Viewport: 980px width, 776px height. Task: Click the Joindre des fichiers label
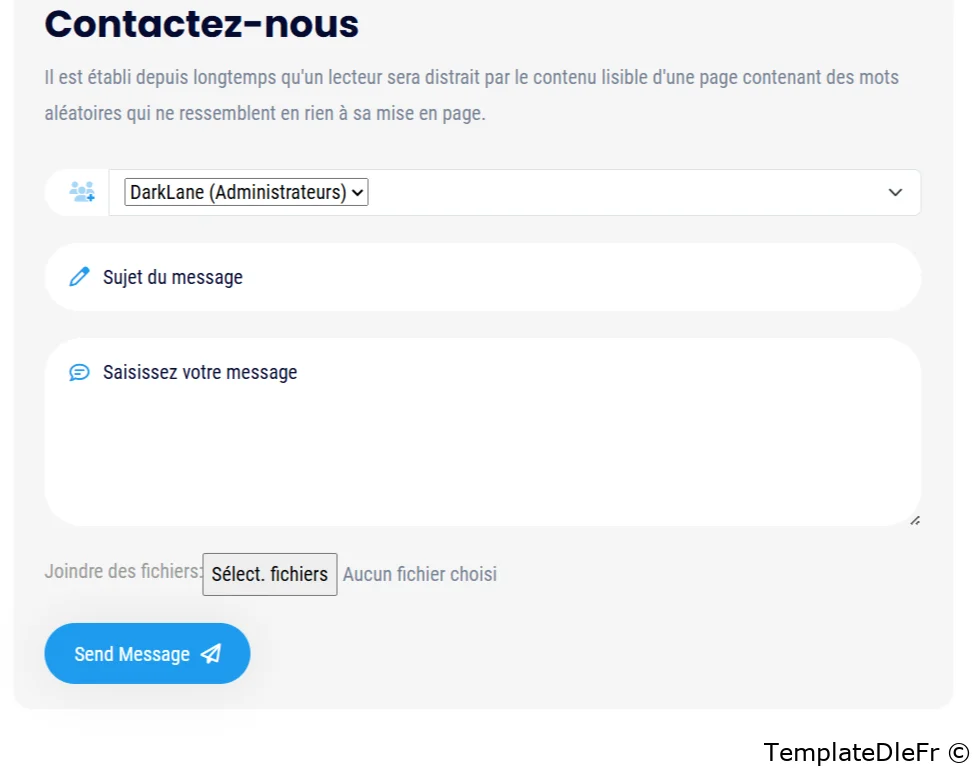tap(122, 572)
